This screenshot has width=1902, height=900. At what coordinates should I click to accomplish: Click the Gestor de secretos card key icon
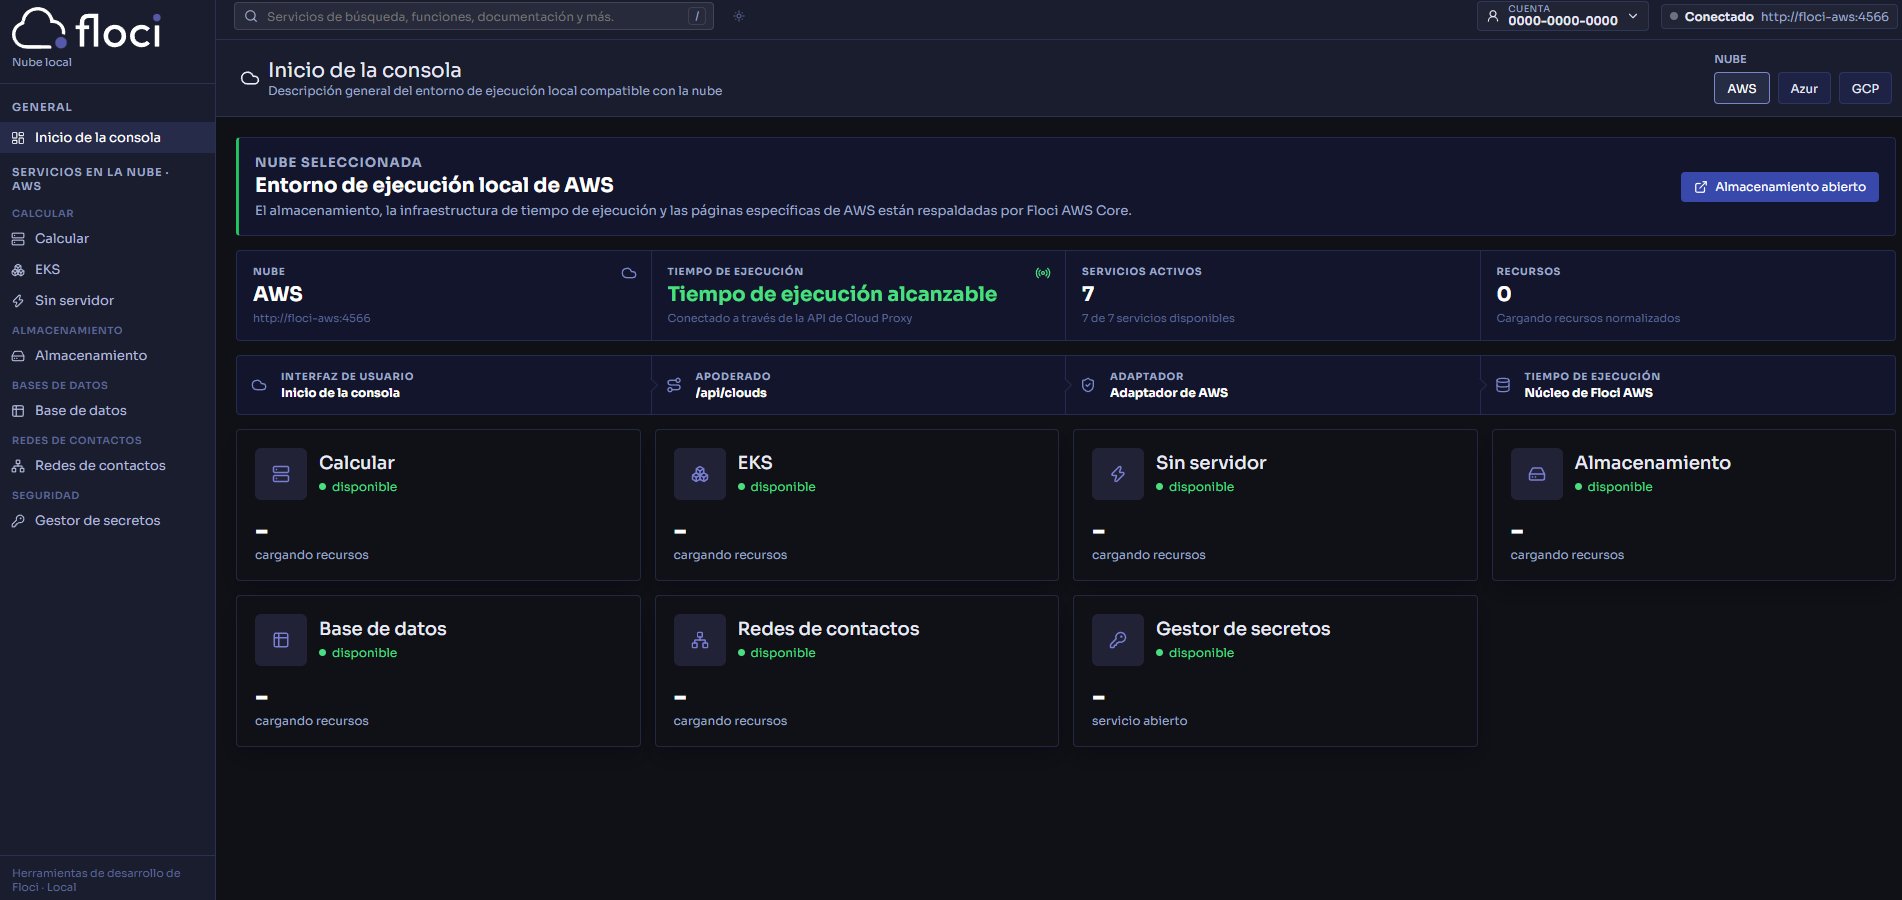tap(1118, 640)
